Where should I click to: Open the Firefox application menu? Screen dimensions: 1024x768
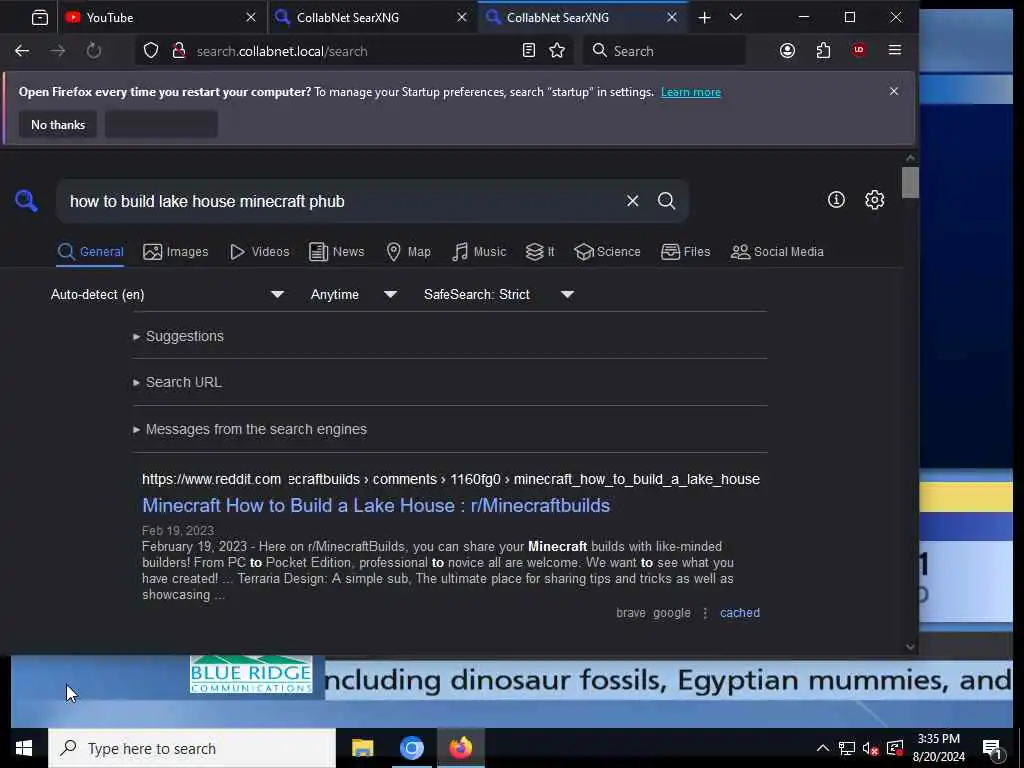pos(895,50)
